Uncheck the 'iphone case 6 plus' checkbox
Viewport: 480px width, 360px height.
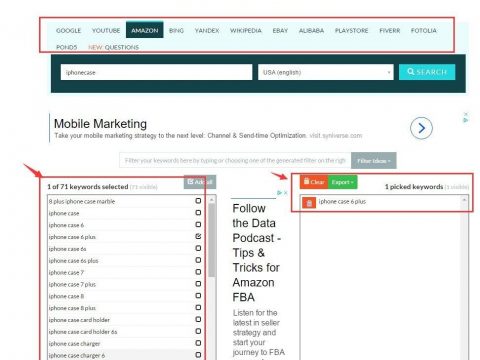coord(198,236)
